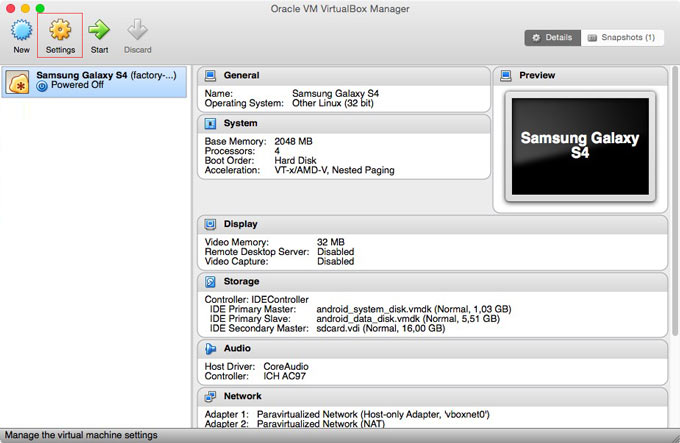This screenshot has width=680, height=443.
Task: Click the General section icon
Action: (x=210, y=76)
